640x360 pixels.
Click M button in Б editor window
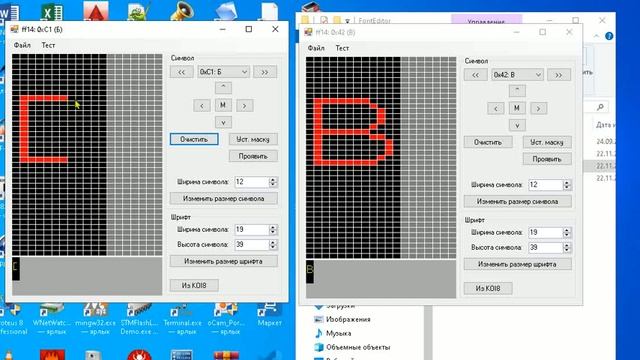tap(223, 105)
